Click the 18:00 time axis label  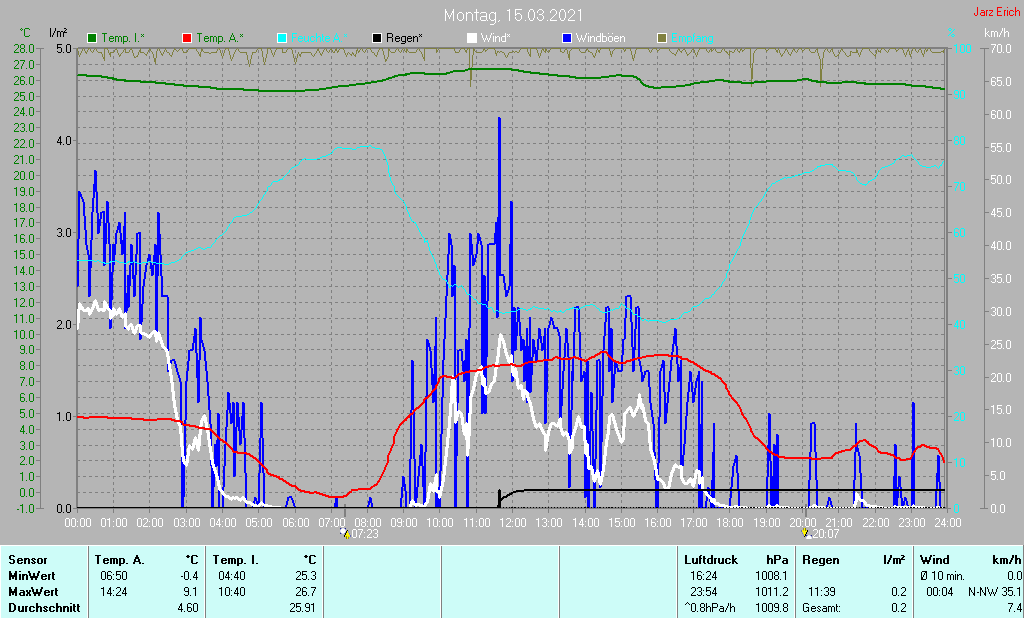729,523
